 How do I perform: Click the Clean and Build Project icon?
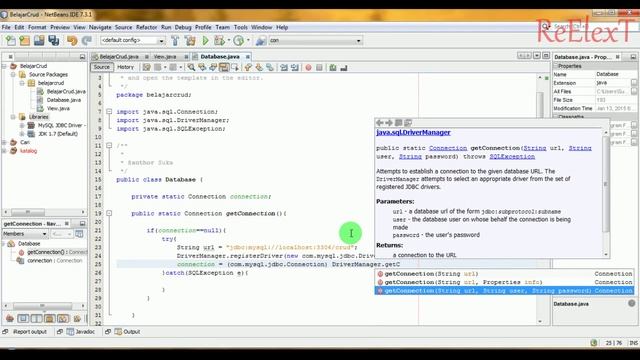(190, 40)
